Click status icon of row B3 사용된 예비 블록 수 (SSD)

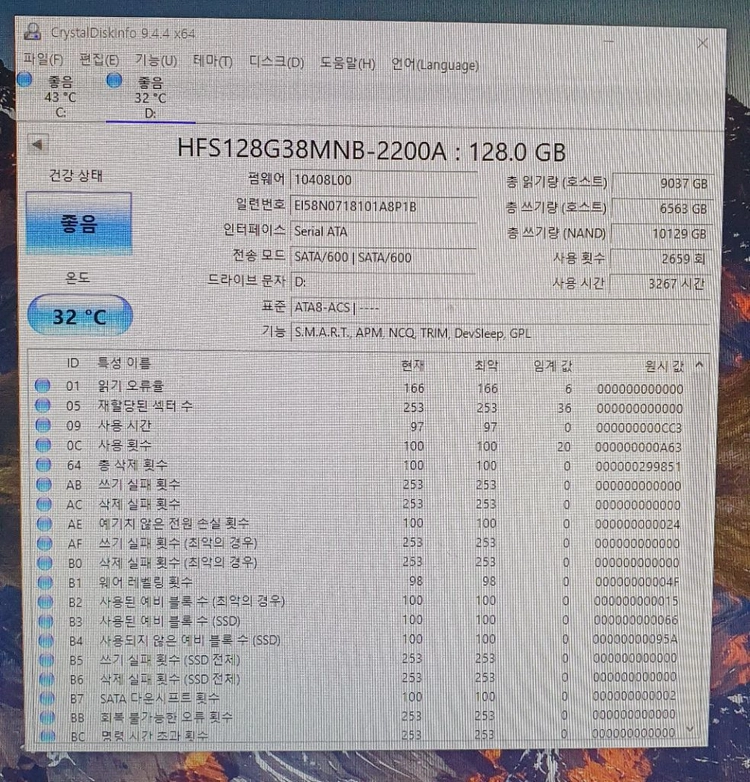coord(45,621)
